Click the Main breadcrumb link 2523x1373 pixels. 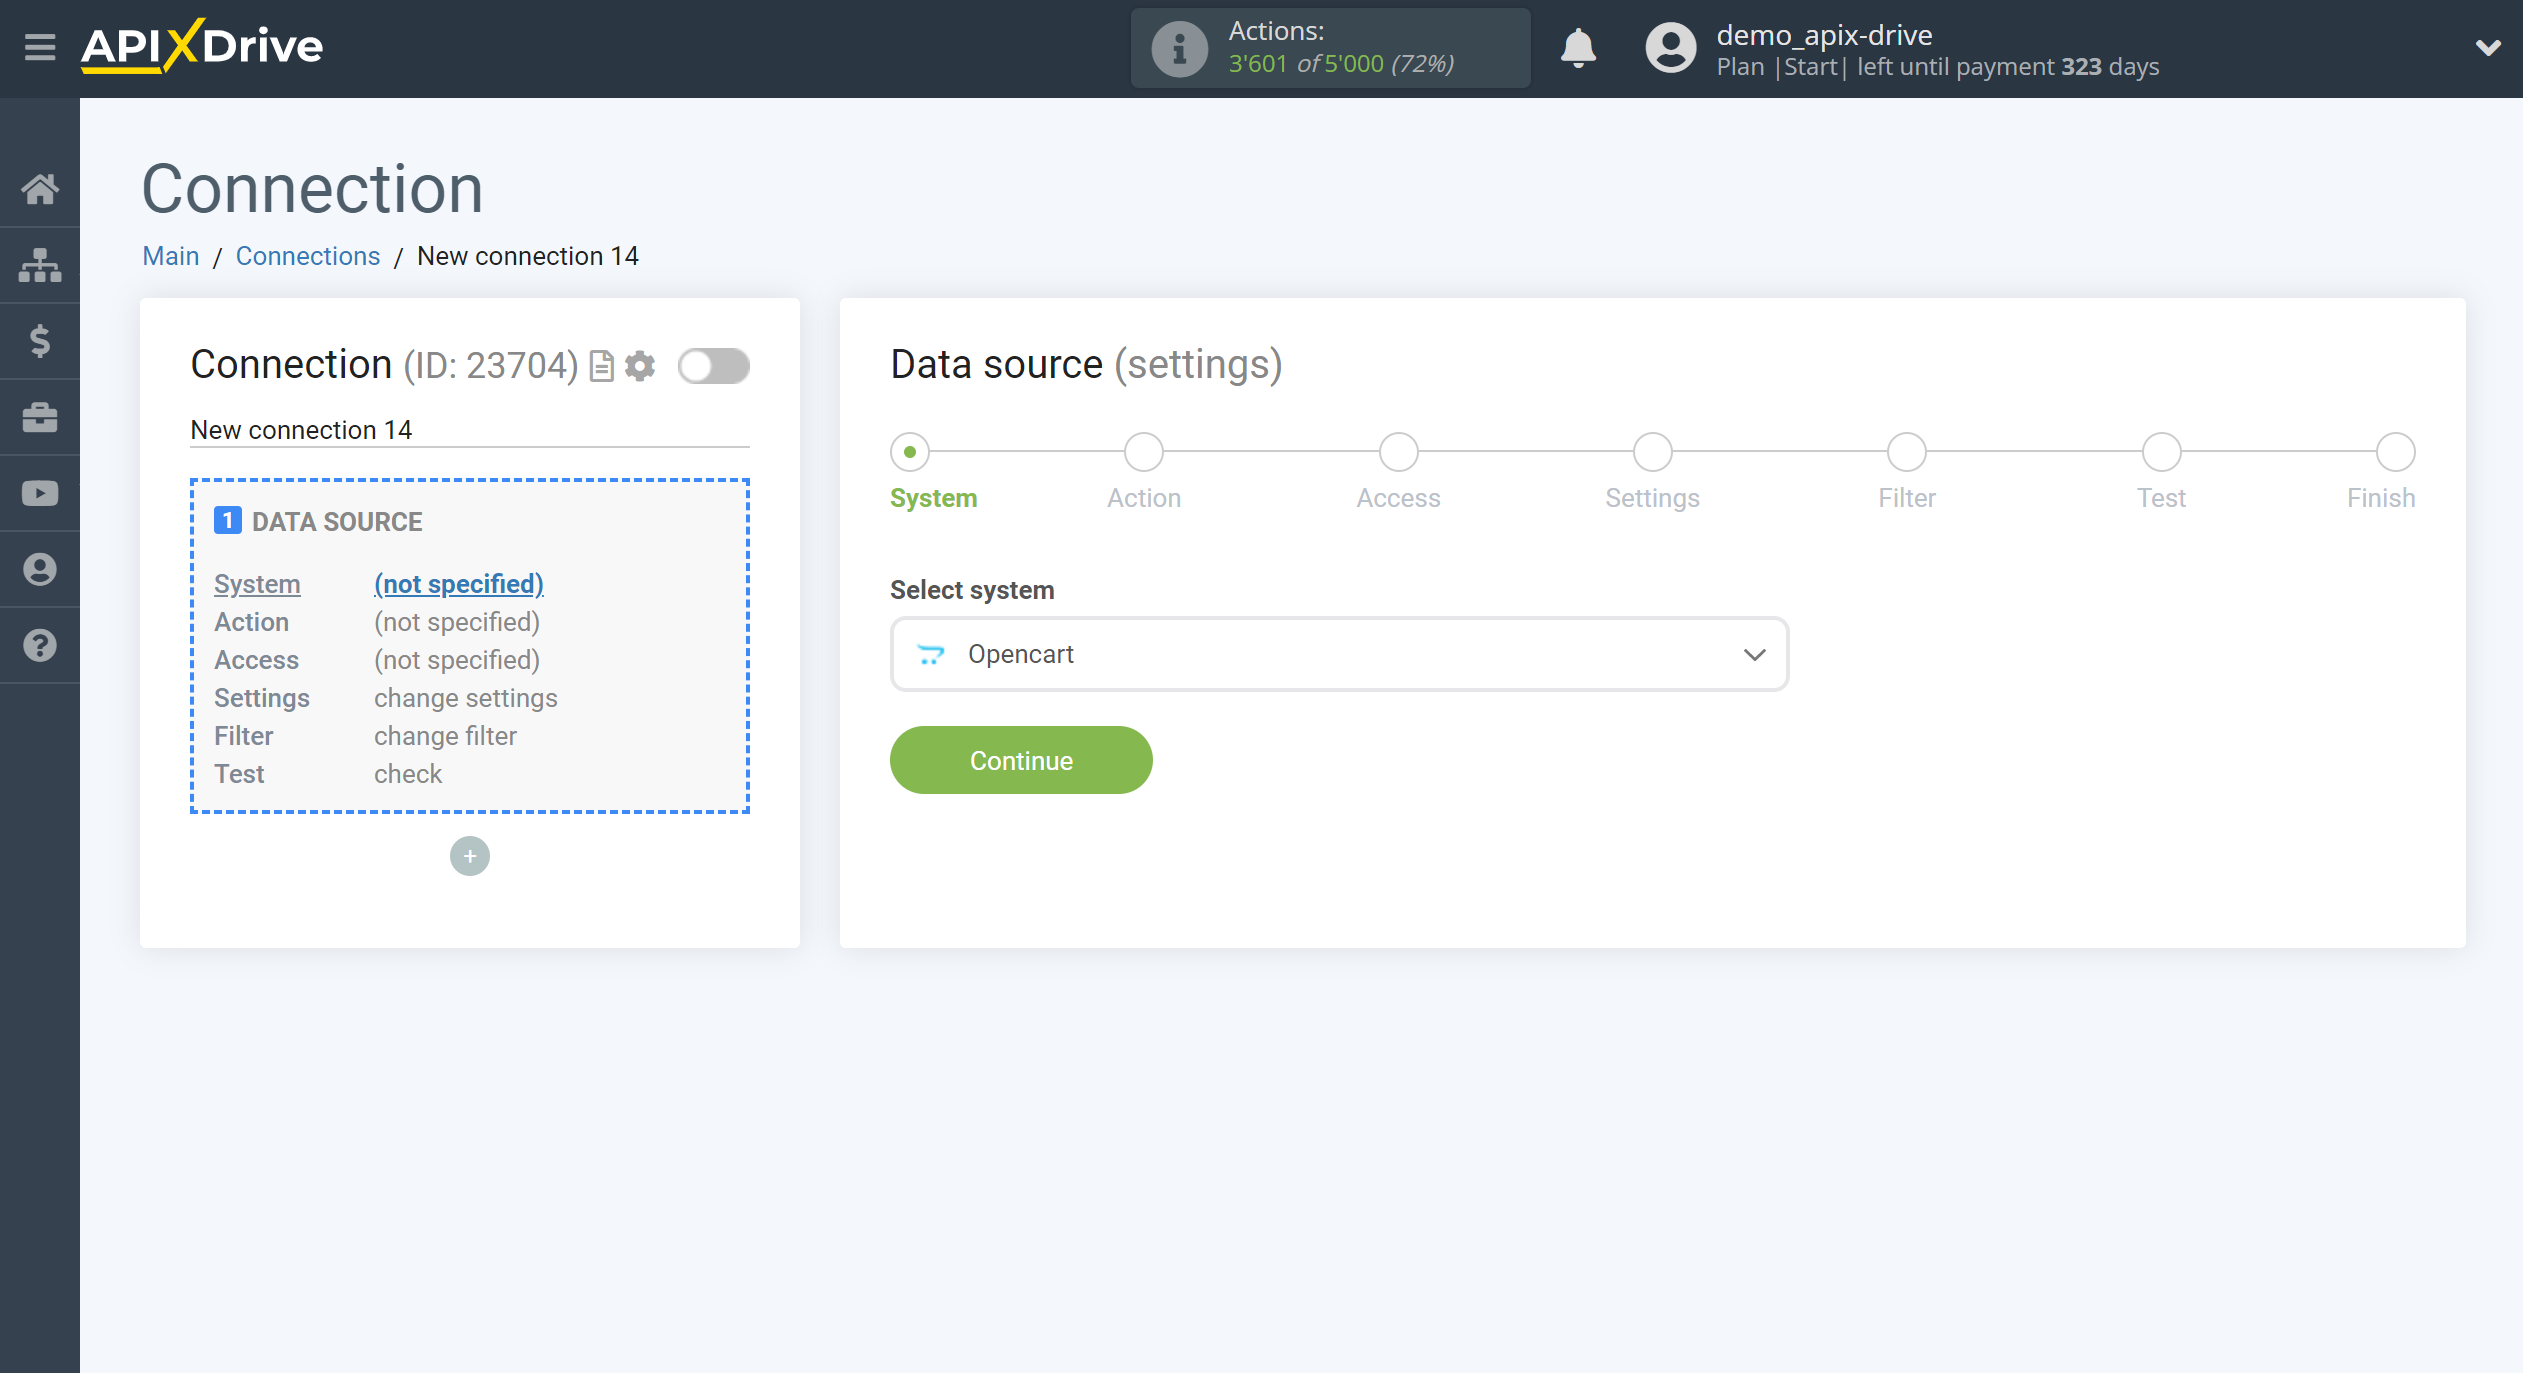tap(169, 255)
